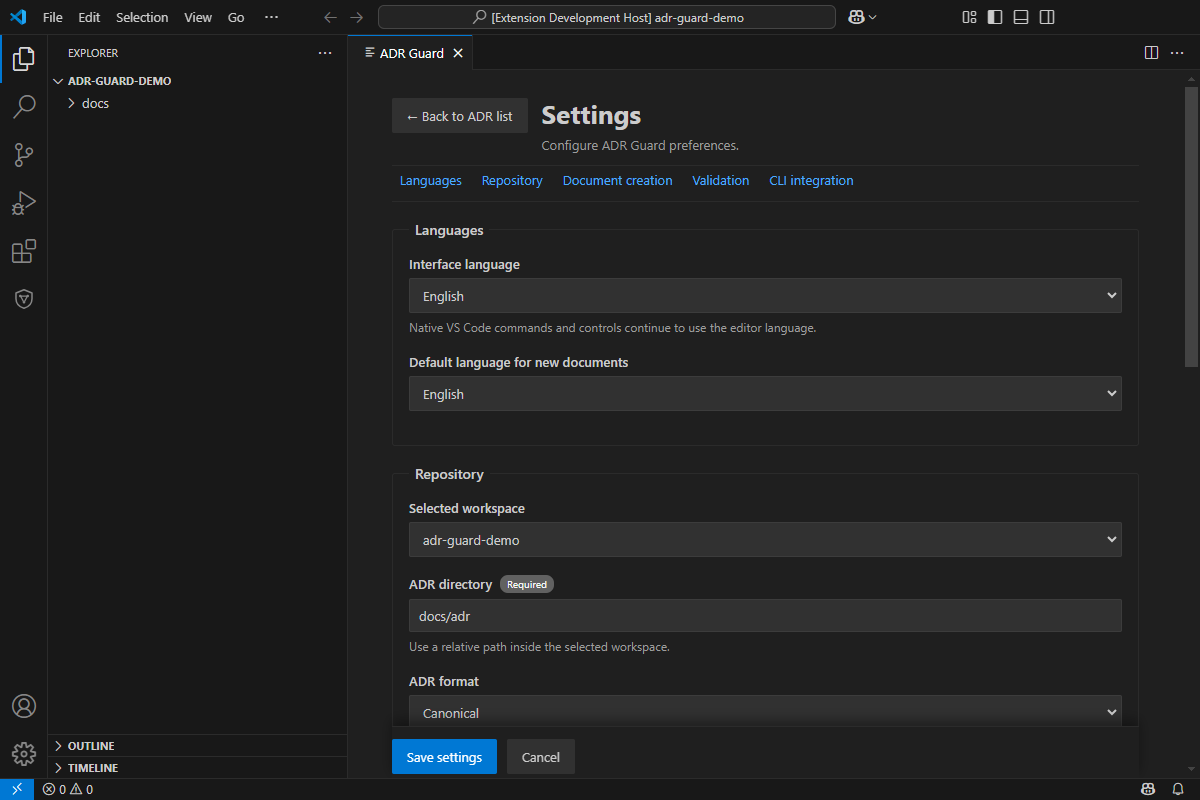
Task: Open the Search view icon
Action: [24, 106]
